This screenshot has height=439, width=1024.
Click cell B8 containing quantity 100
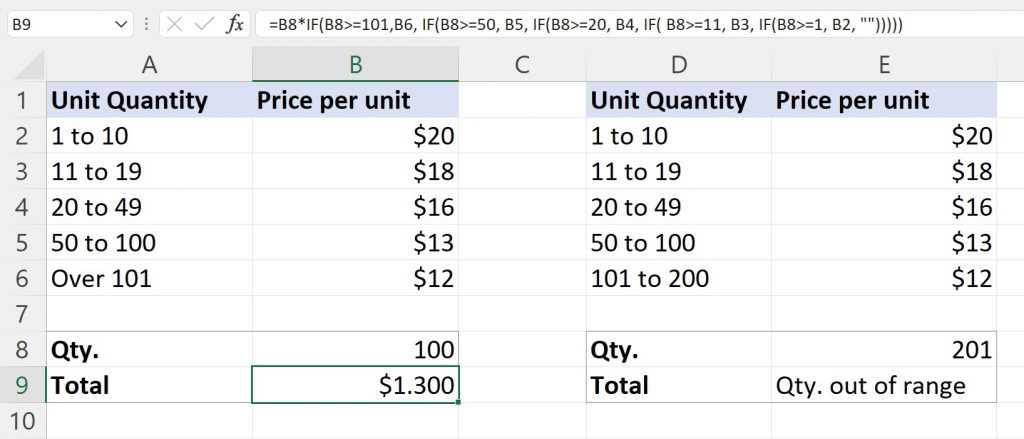tap(355, 349)
